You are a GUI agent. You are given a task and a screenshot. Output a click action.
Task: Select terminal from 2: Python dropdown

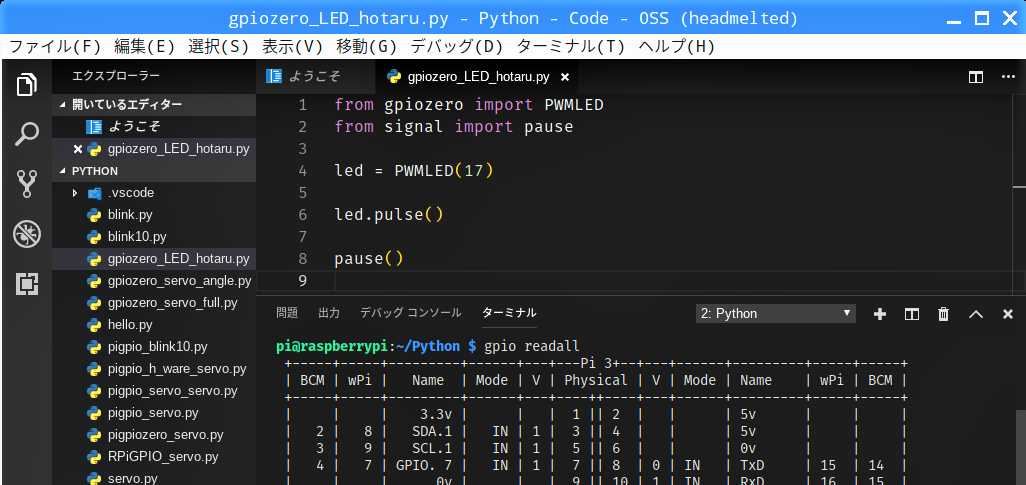[775, 314]
